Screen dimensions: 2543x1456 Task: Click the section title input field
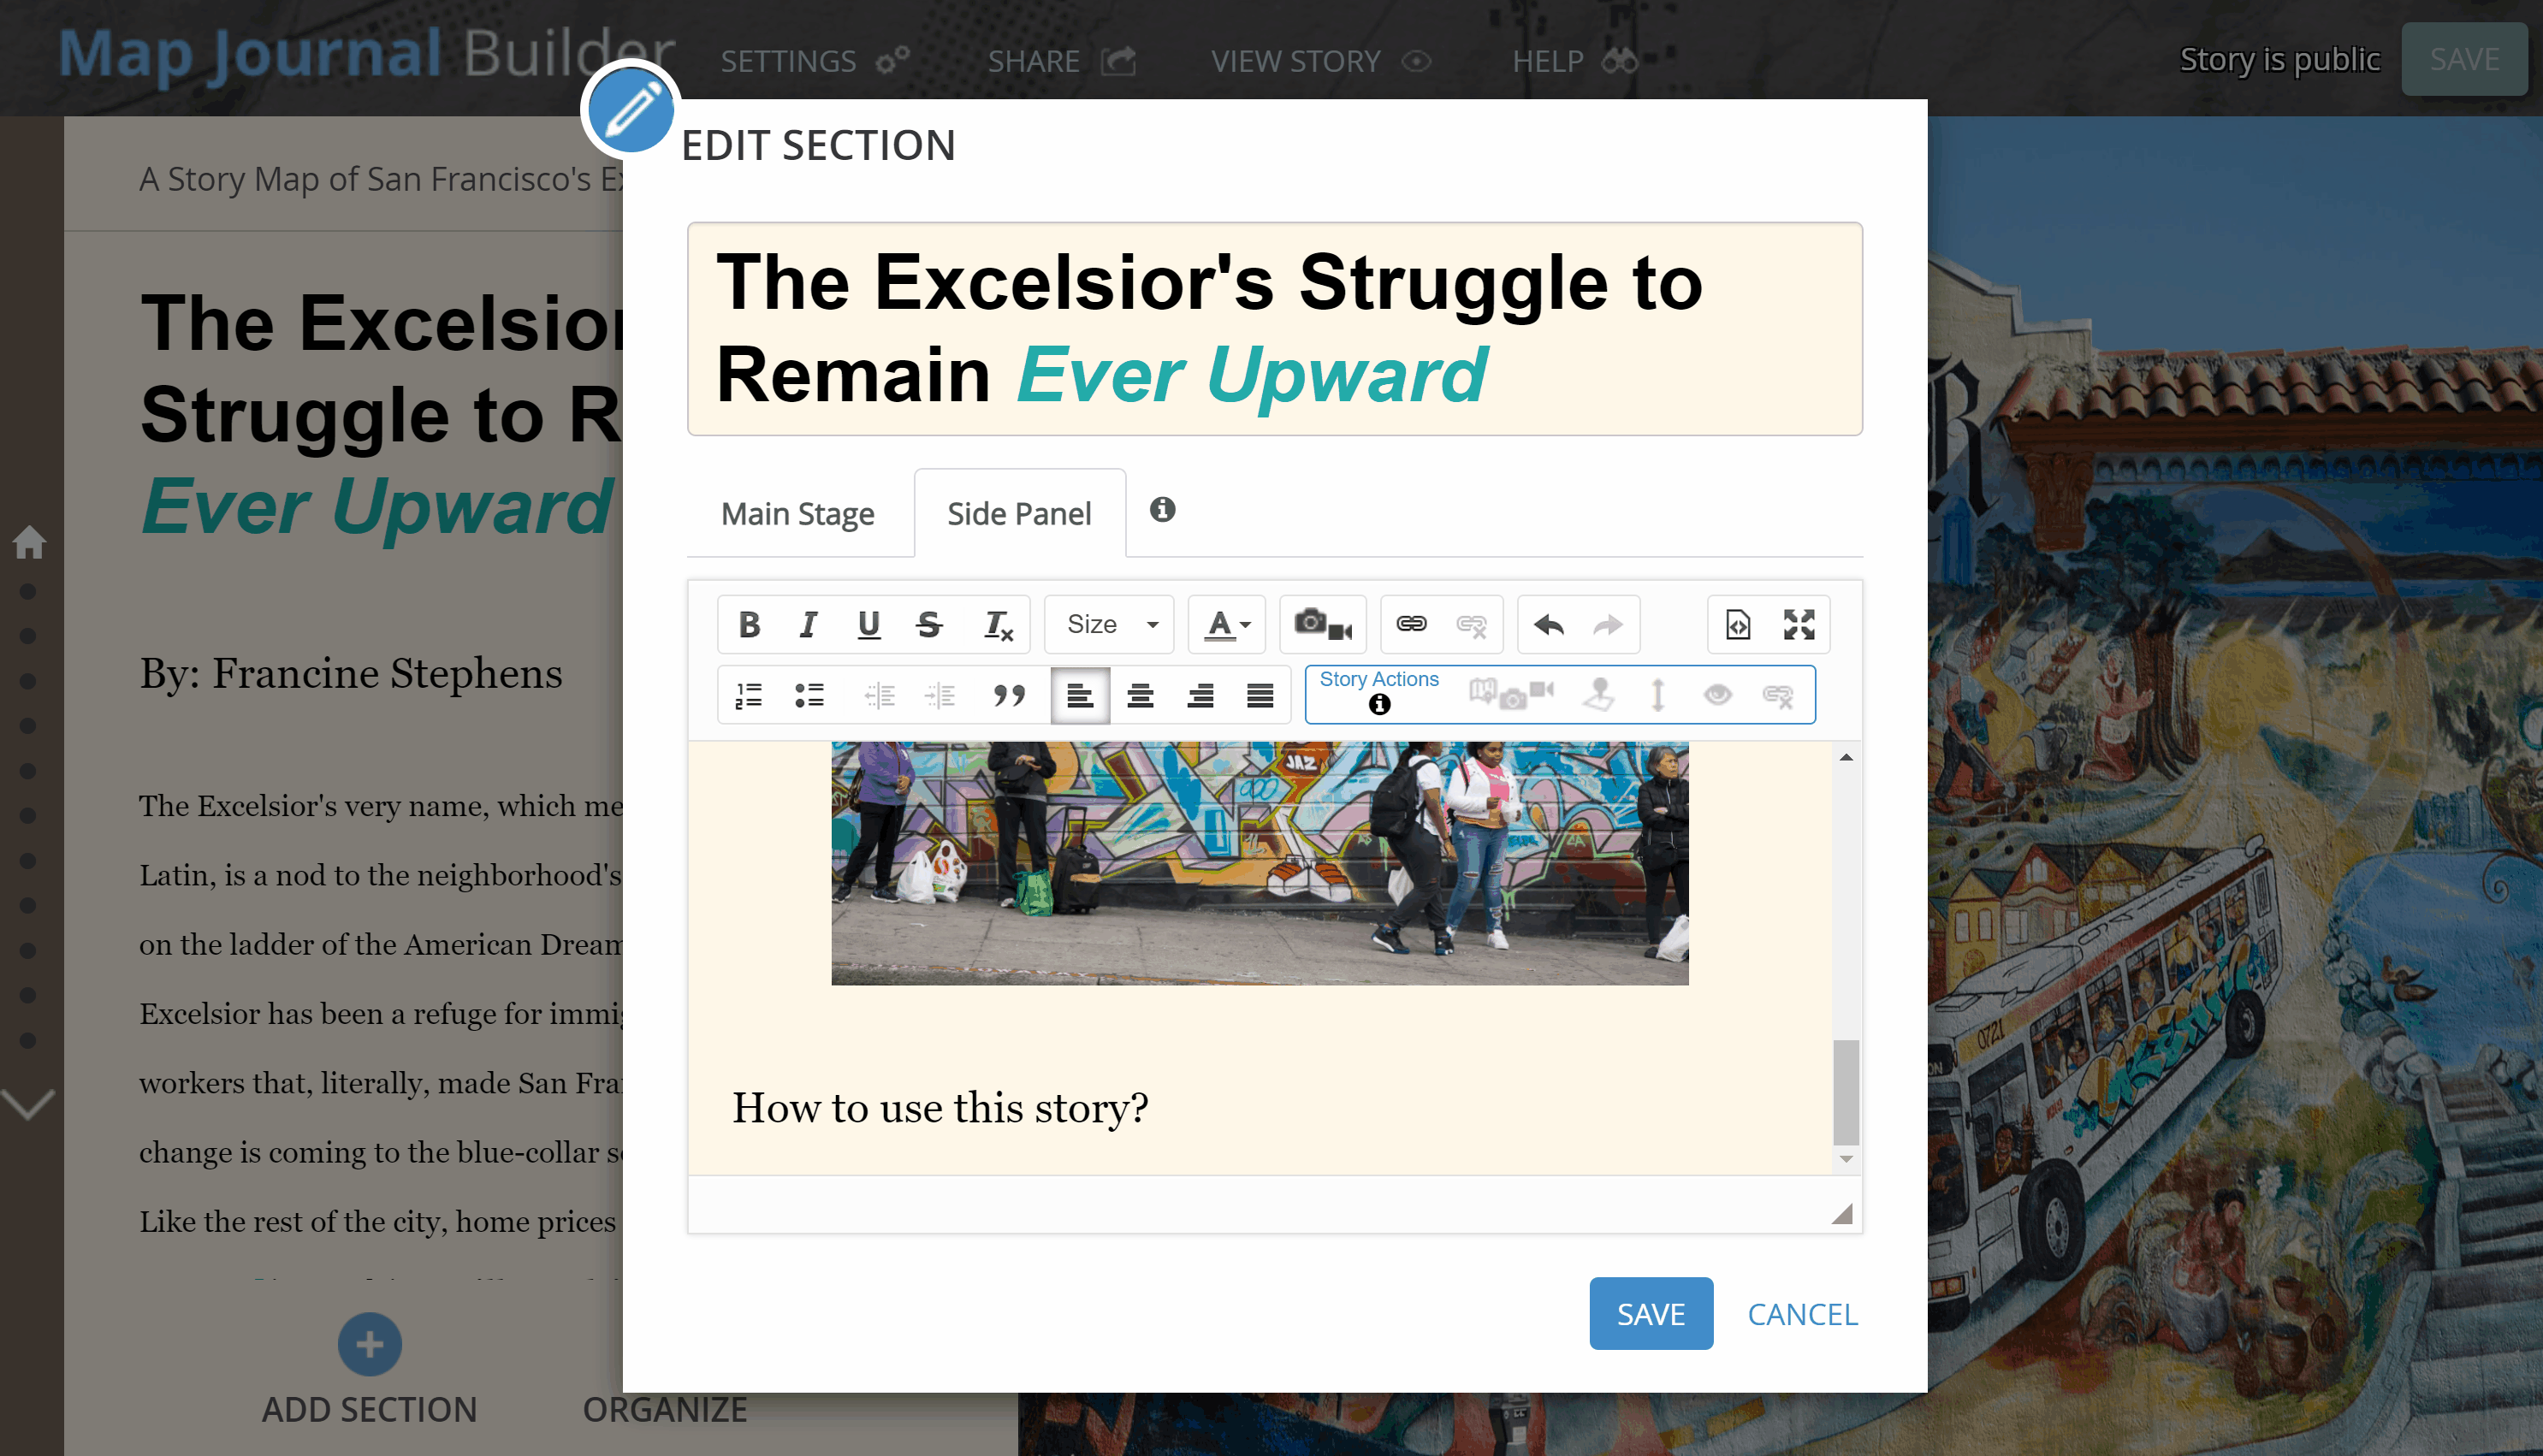(x=1274, y=329)
